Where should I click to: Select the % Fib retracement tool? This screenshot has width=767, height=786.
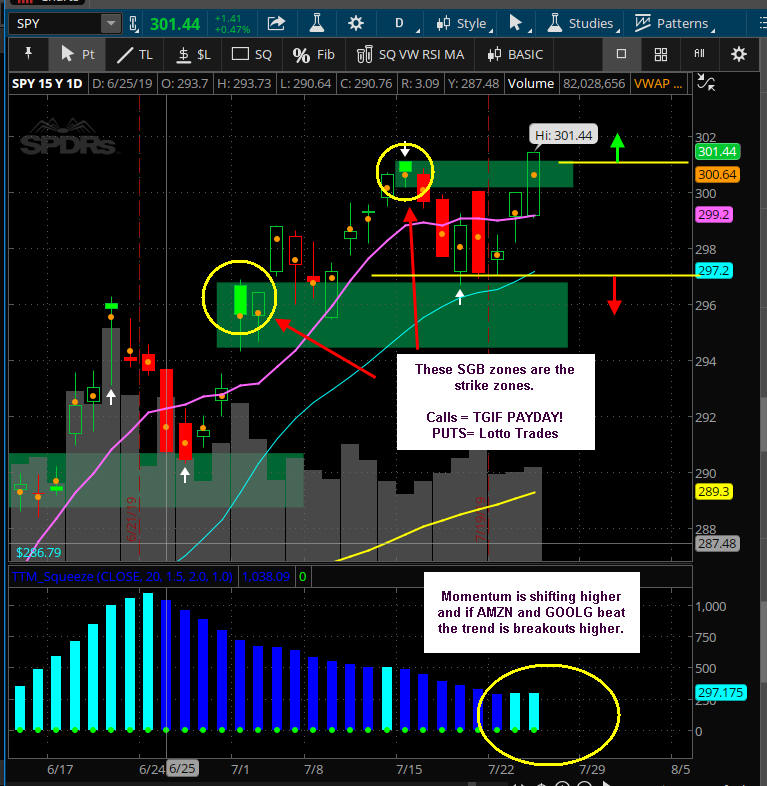pyautogui.click(x=313, y=54)
